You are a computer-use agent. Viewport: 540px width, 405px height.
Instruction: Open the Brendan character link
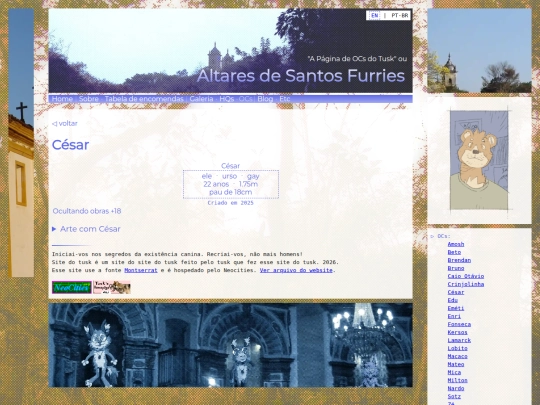tap(459, 260)
